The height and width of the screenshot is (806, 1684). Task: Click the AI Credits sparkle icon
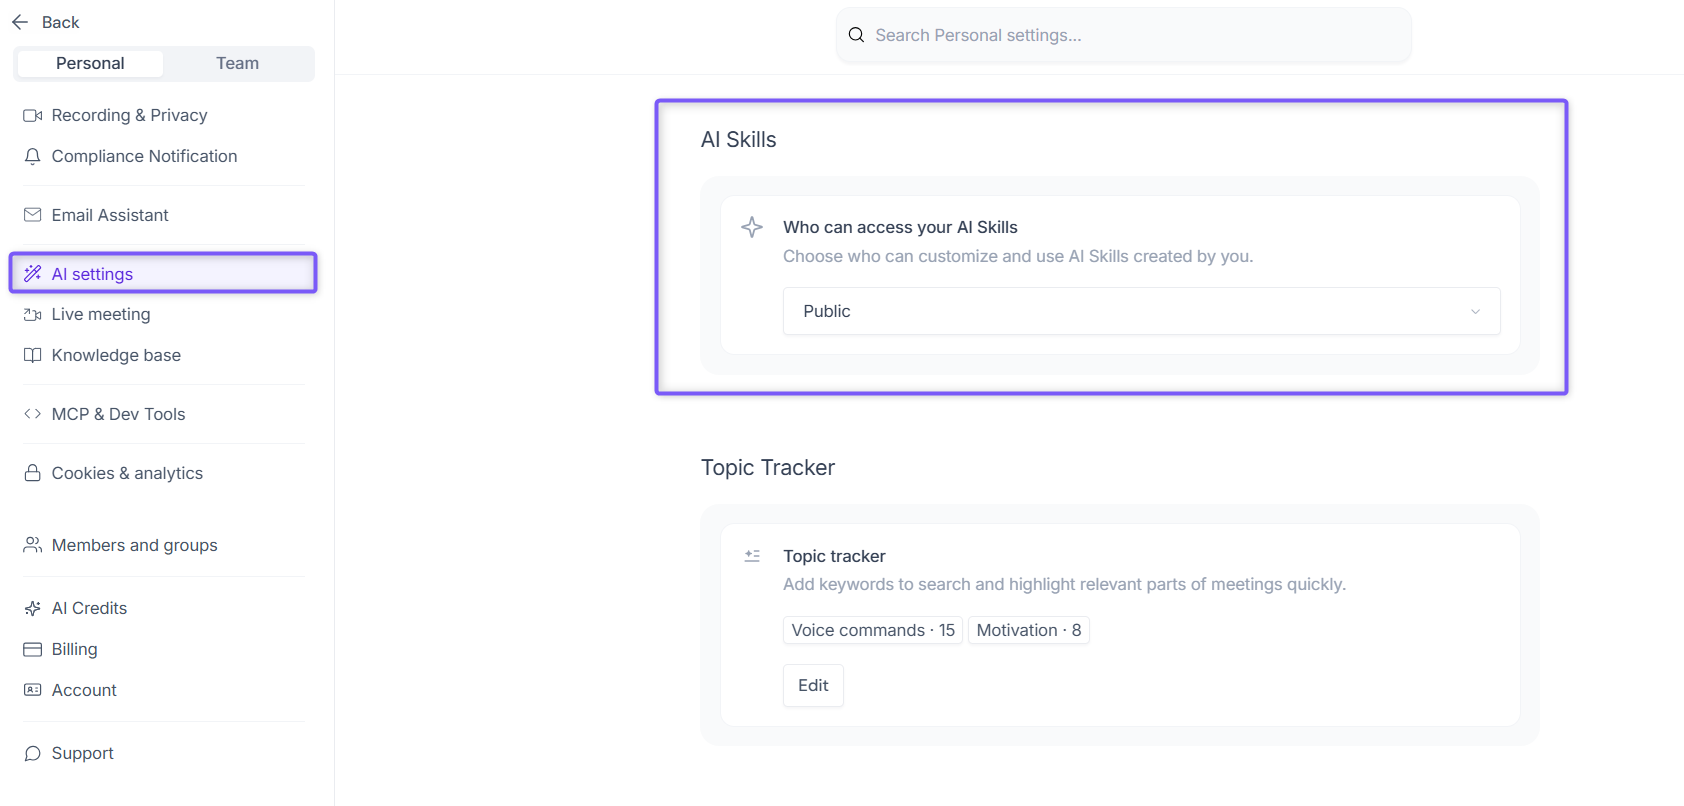pos(32,608)
